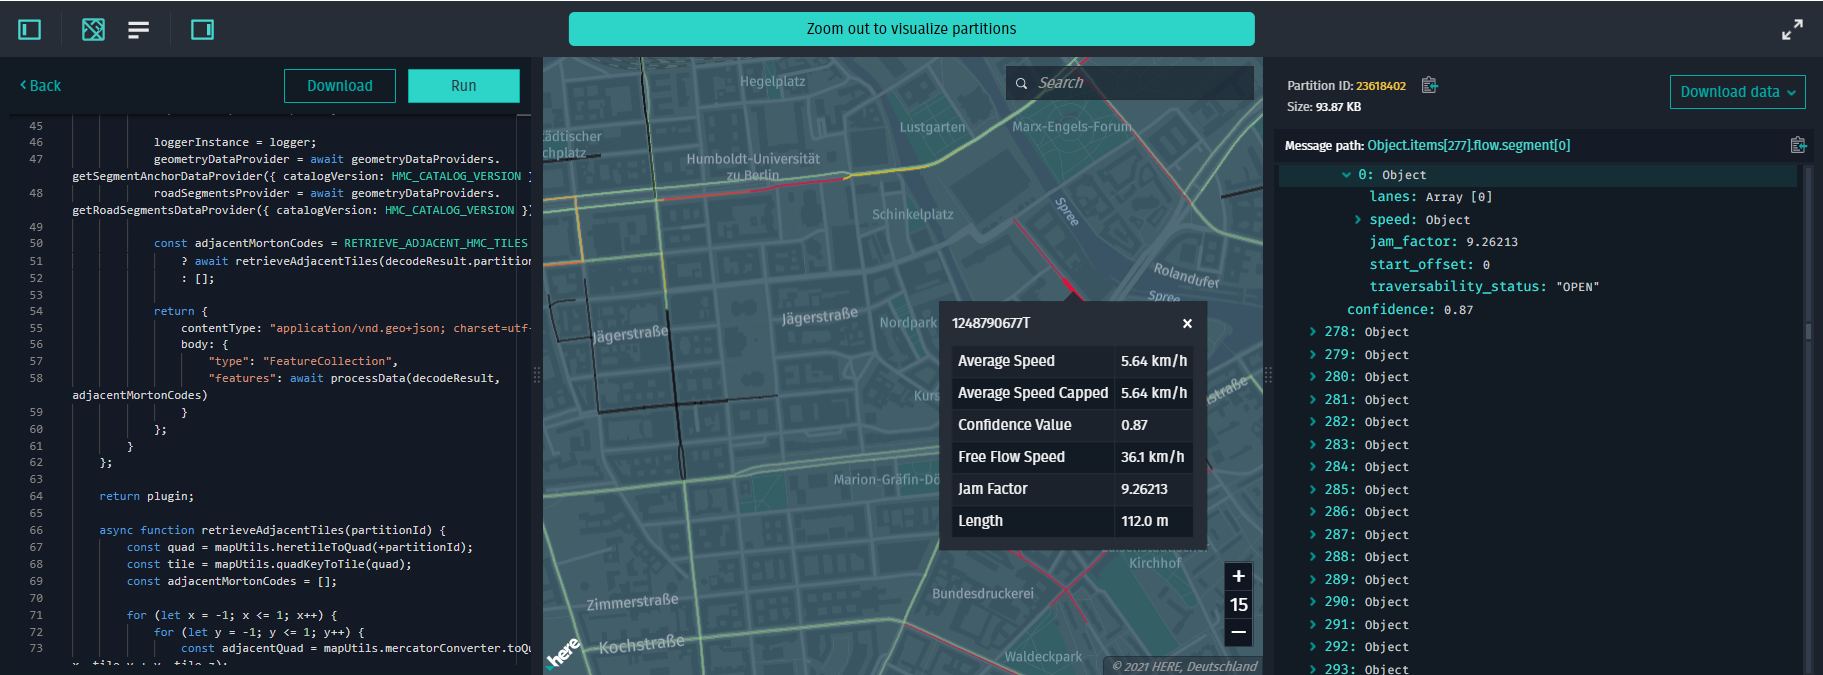Collapse the 0: Object node
Image resolution: width=1823 pixels, height=675 pixels.
click(1346, 175)
